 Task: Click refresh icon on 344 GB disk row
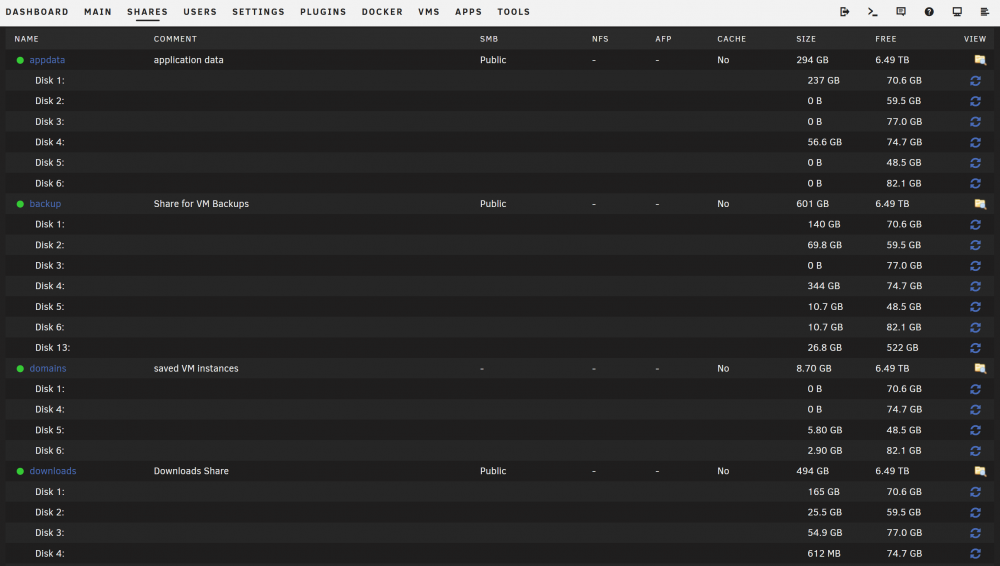975,286
